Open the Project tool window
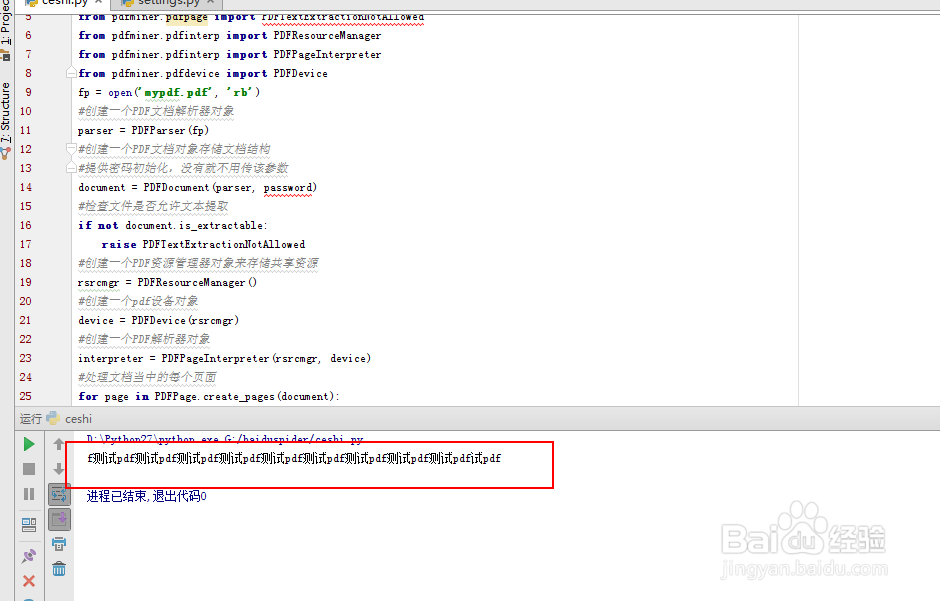 coord(7,22)
